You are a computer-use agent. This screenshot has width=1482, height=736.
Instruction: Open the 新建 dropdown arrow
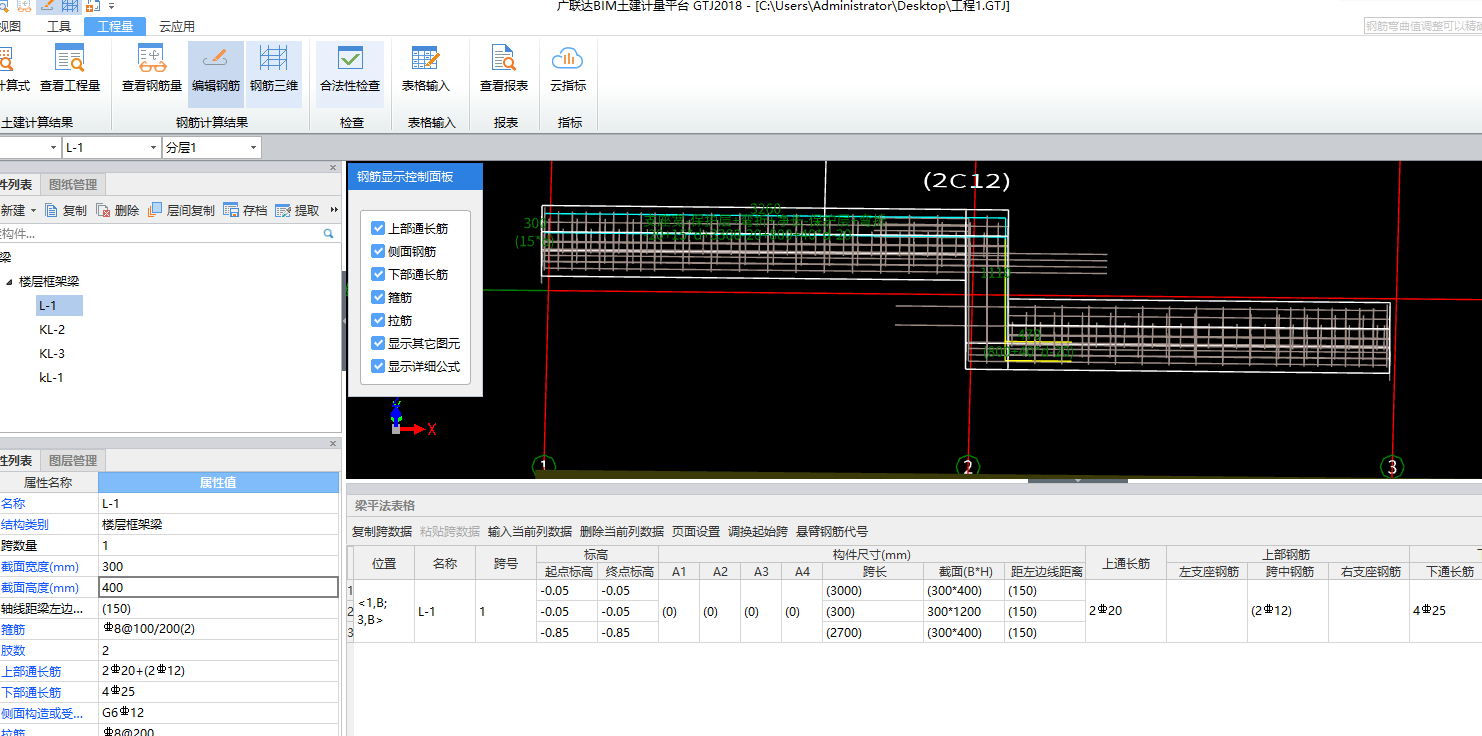pos(33,211)
